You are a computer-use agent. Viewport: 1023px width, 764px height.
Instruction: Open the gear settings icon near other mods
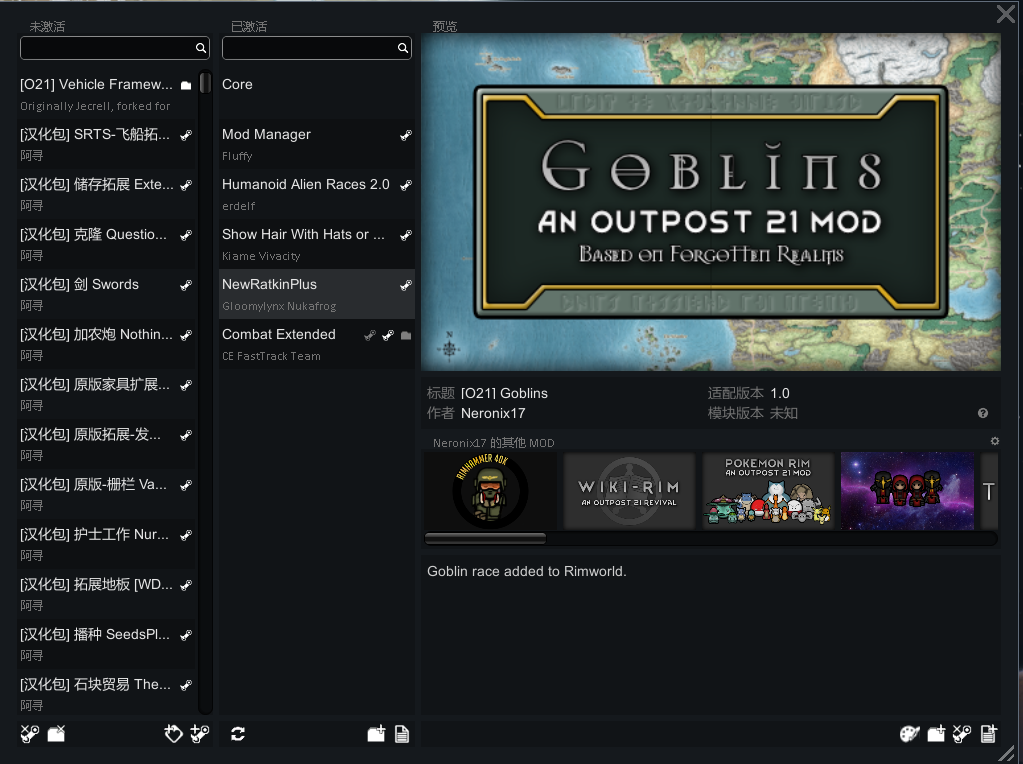coord(994,441)
